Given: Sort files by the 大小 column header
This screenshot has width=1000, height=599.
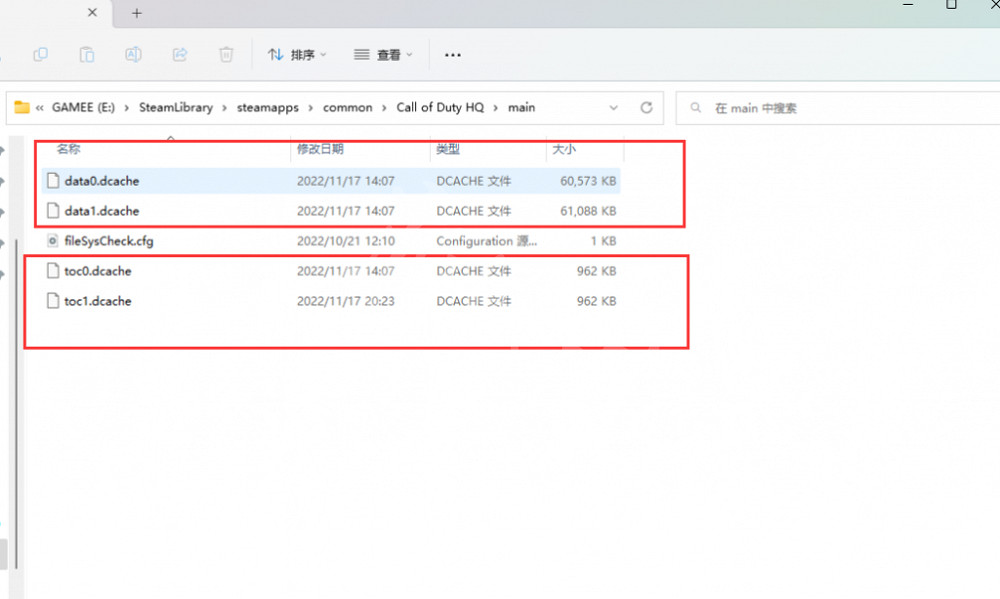Looking at the screenshot, I should (x=562, y=148).
